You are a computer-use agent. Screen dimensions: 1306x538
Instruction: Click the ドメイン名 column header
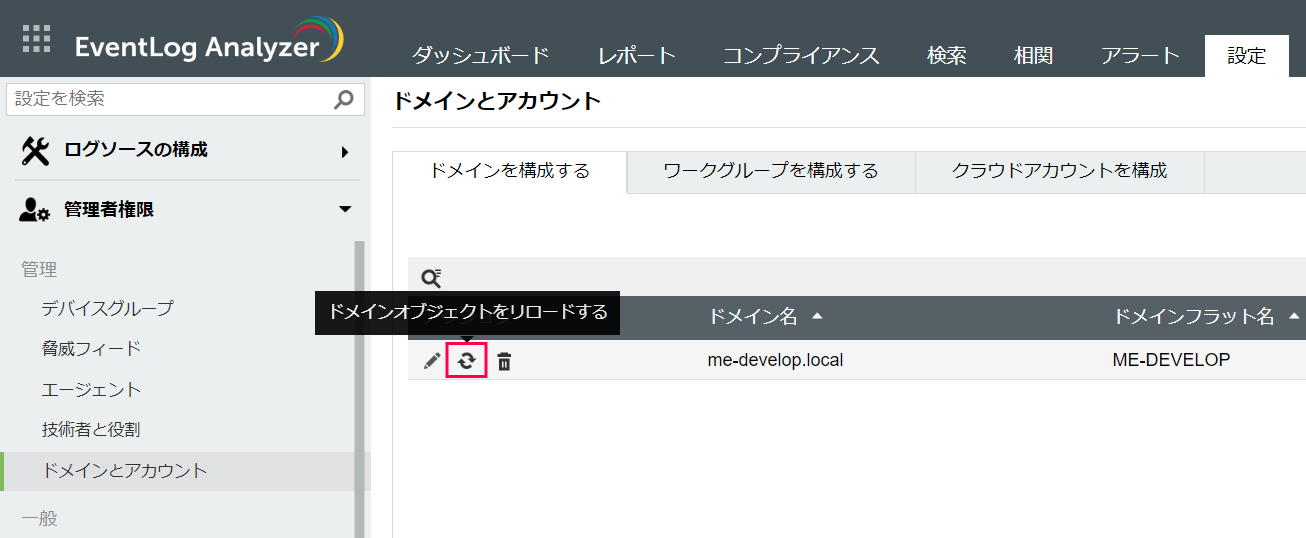click(x=752, y=317)
